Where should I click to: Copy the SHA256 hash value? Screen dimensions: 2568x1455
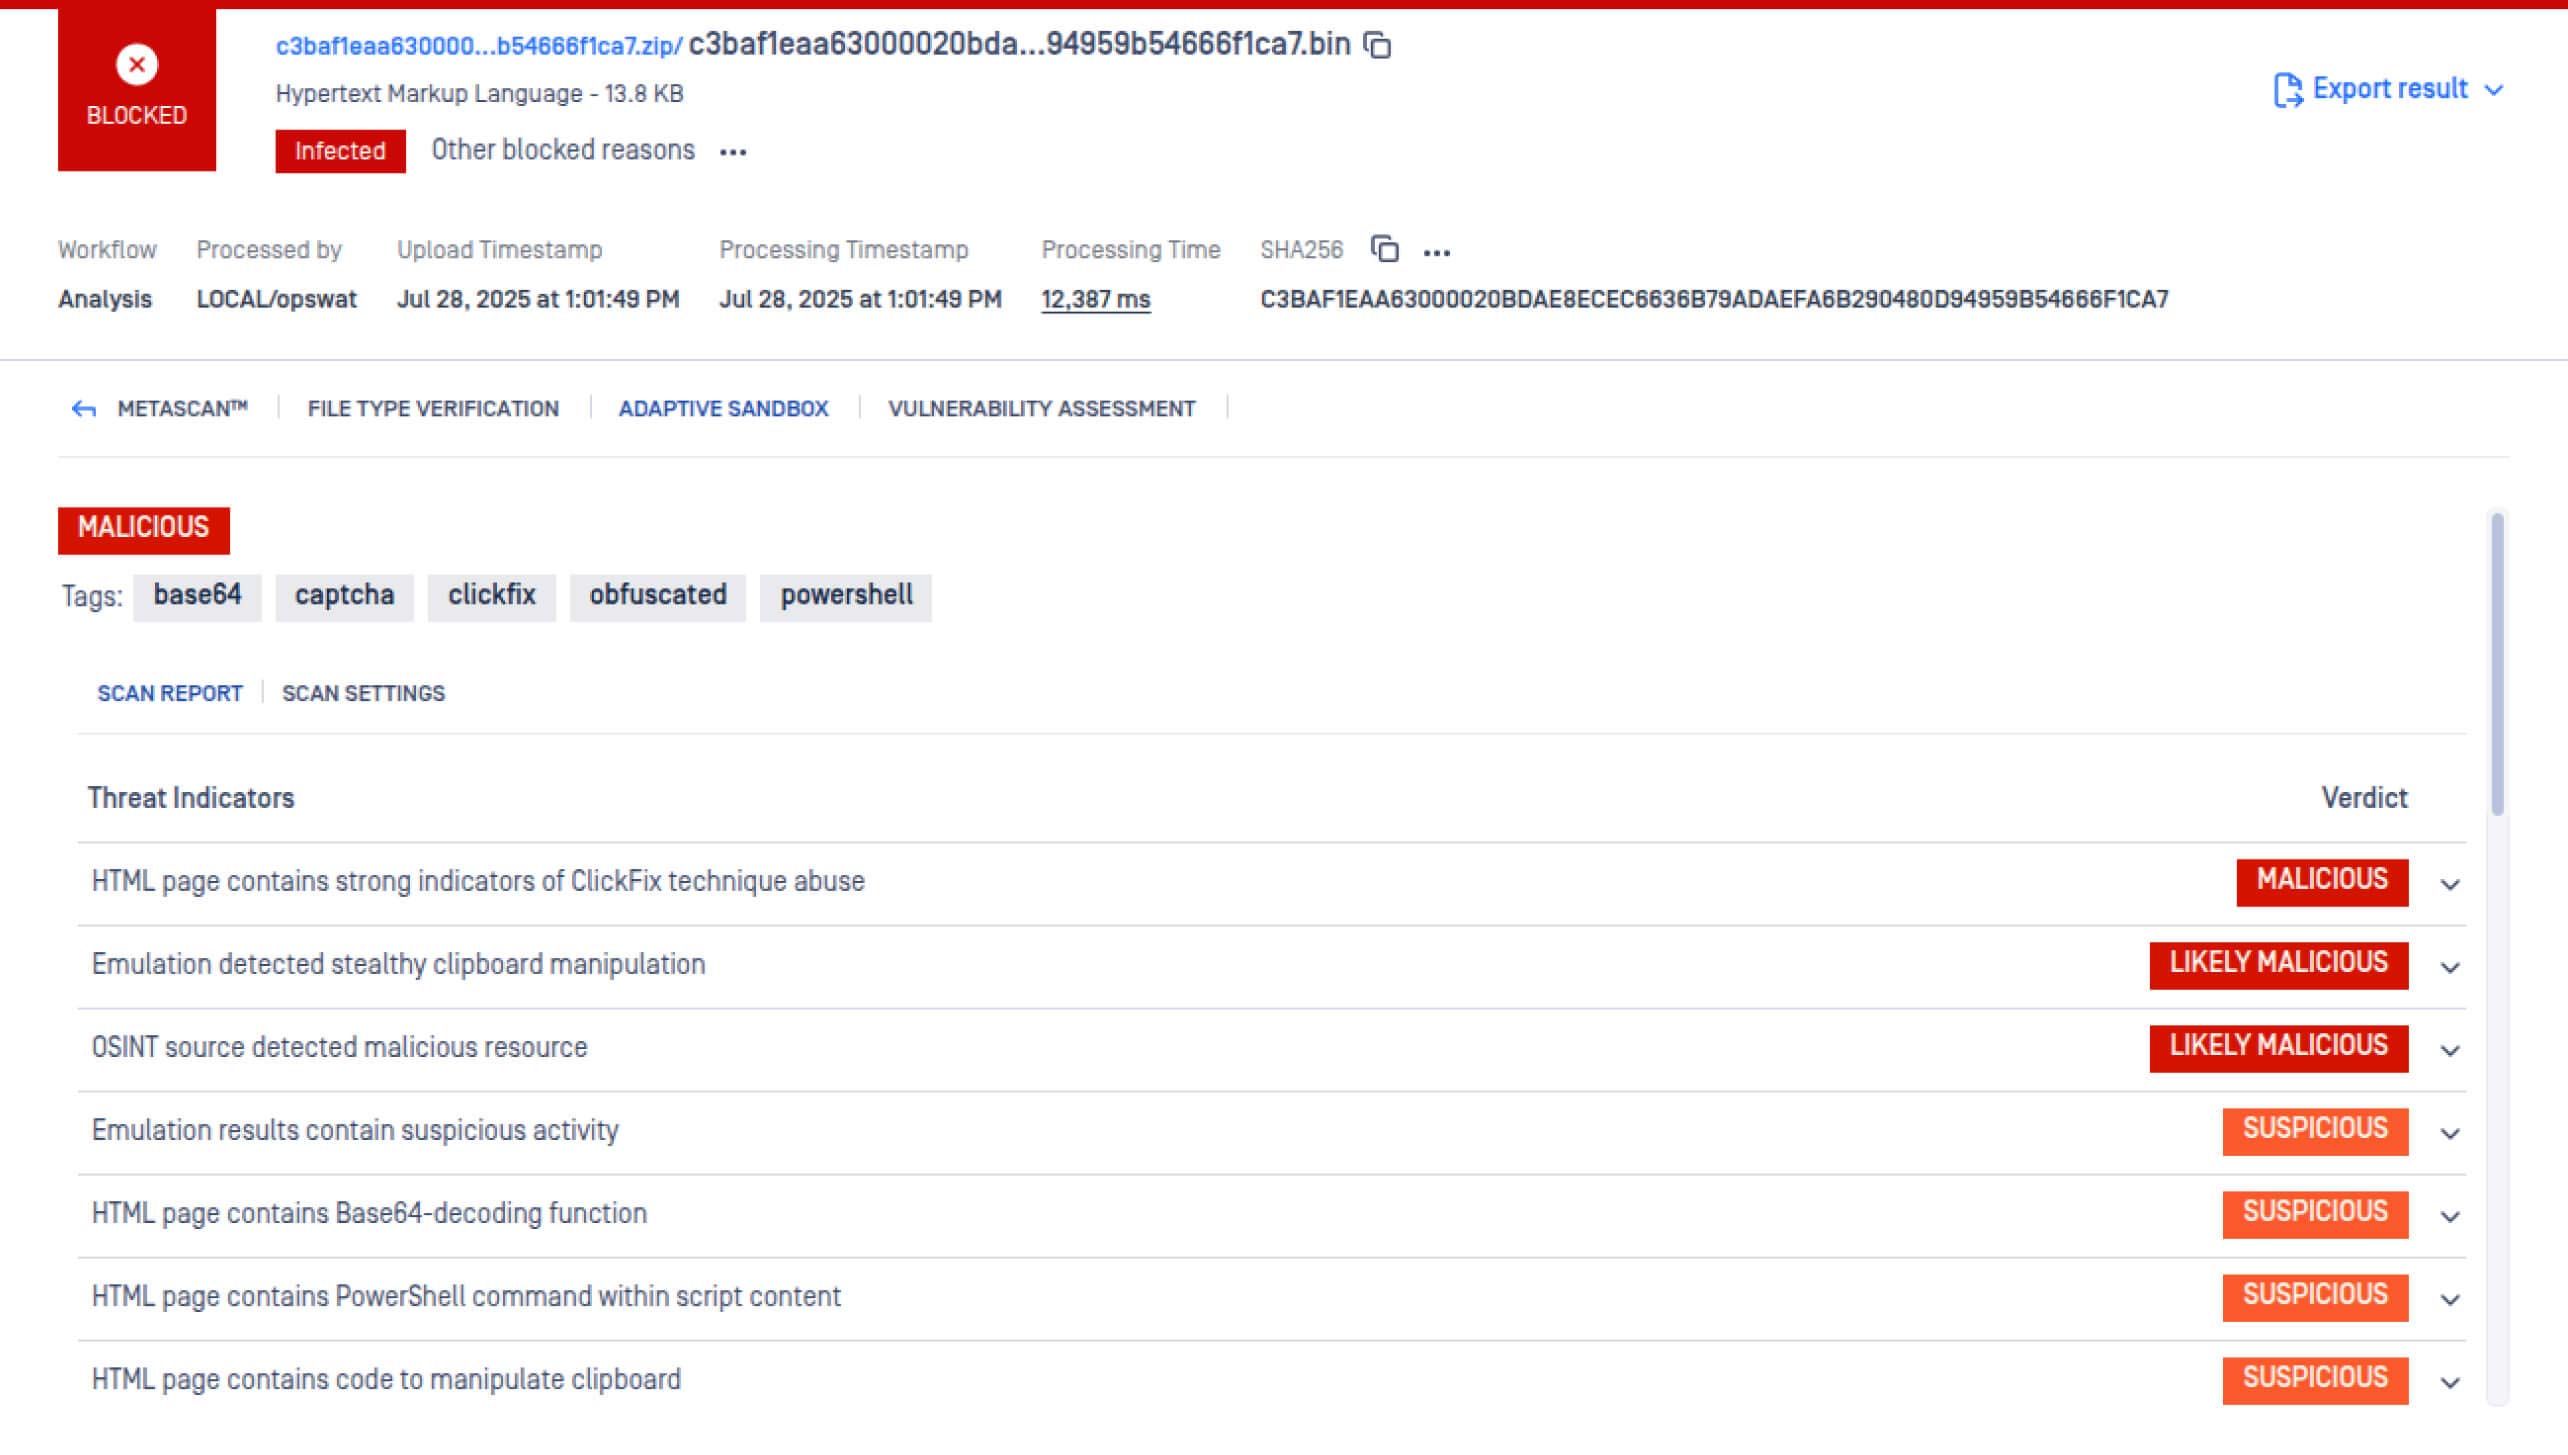(1386, 250)
